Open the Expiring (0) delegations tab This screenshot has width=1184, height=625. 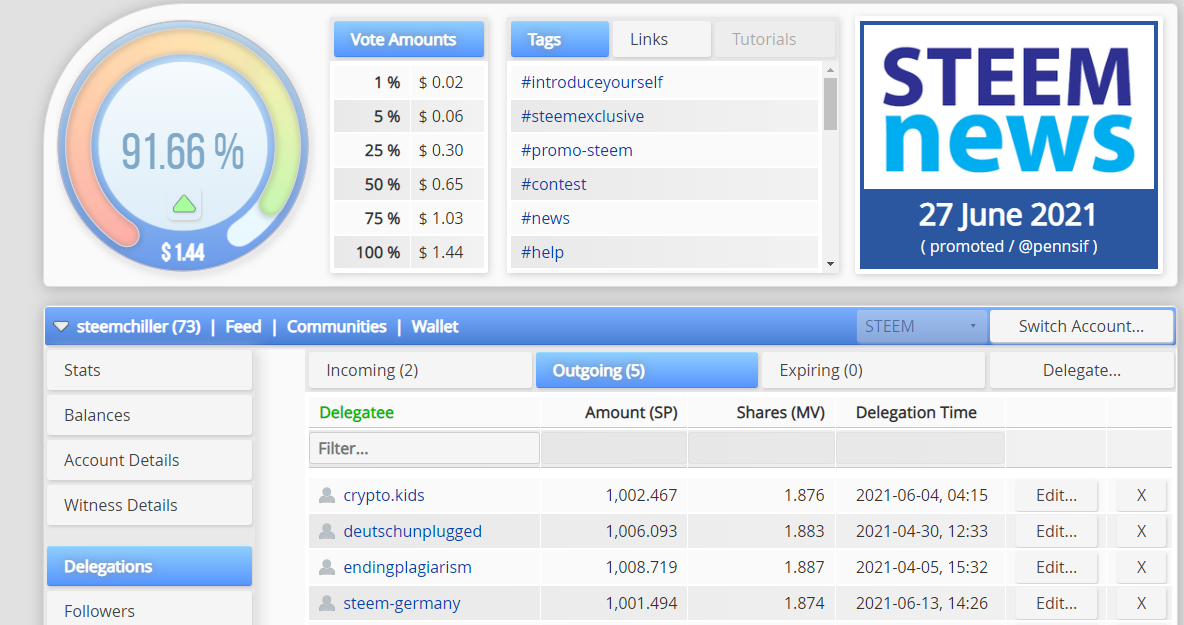click(873, 371)
